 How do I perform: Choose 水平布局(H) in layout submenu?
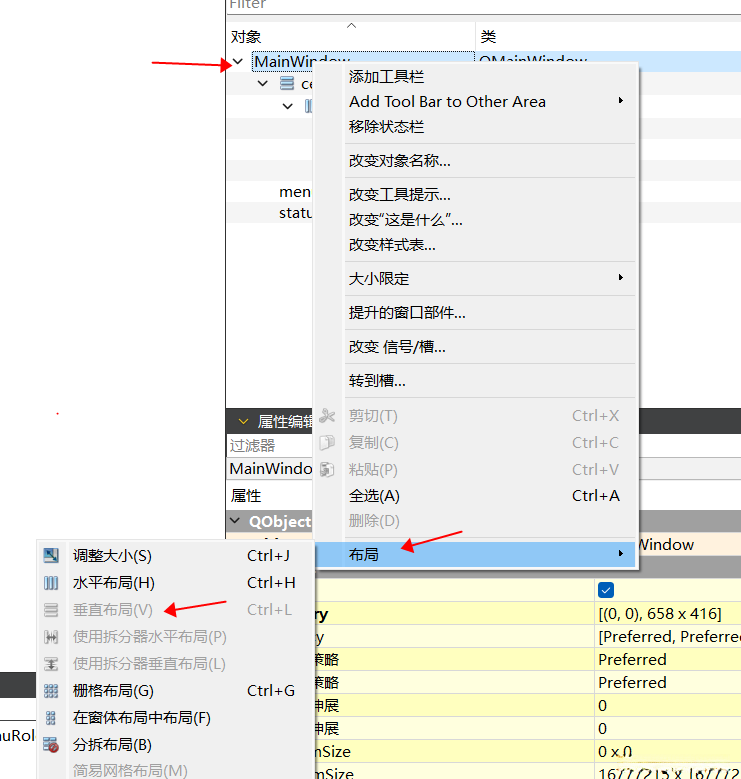coord(114,582)
